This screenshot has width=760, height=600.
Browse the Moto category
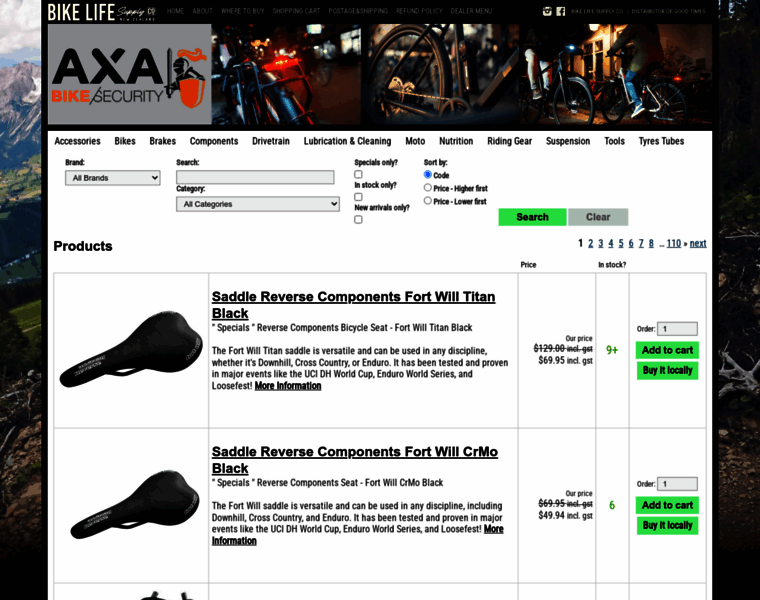pyautogui.click(x=415, y=141)
